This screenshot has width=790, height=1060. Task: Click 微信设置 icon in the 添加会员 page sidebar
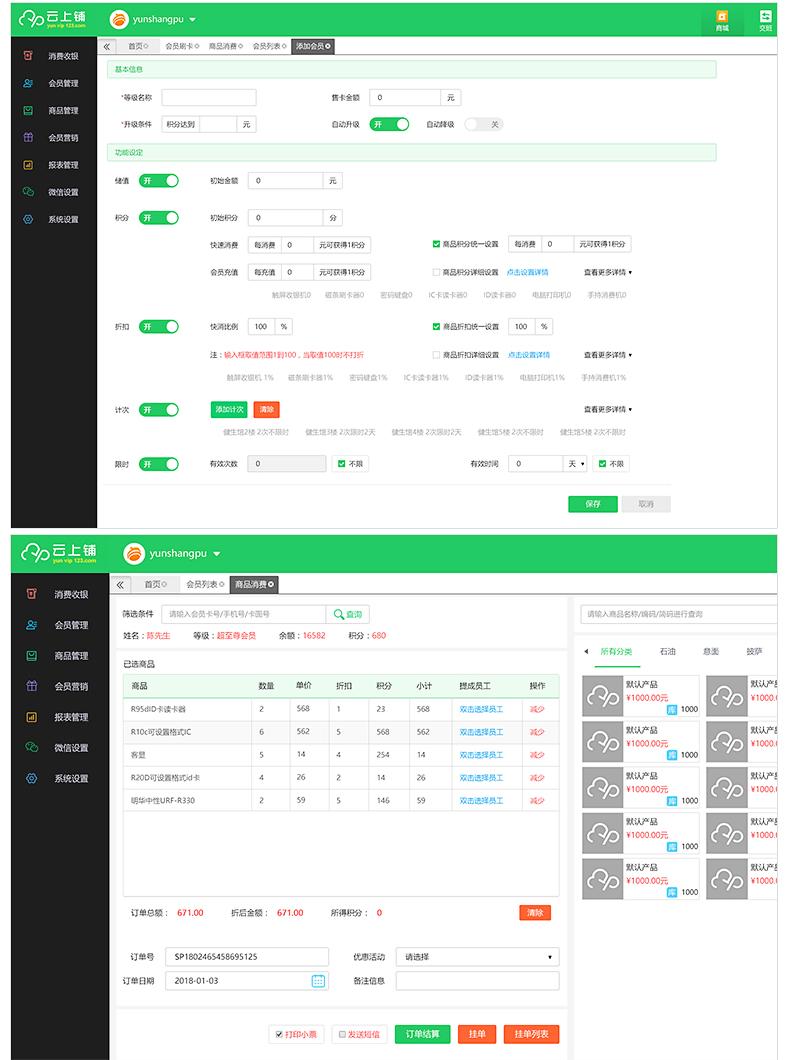click(28, 192)
